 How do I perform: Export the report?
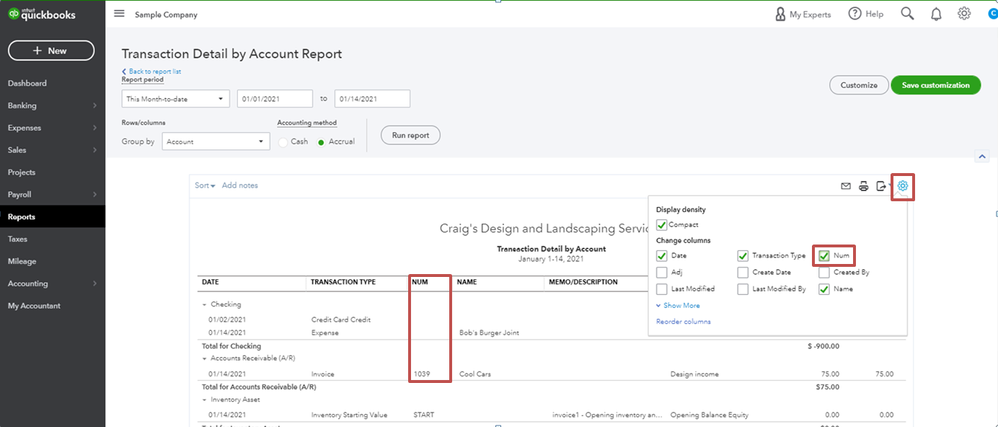(881, 186)
